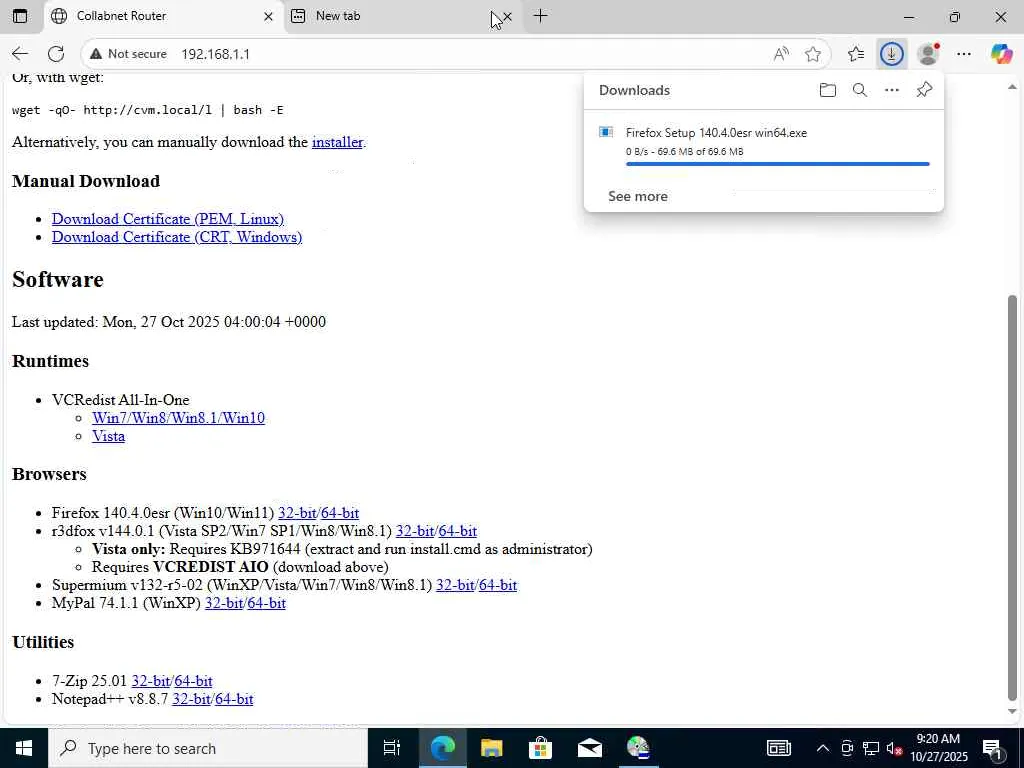1024x768 pixels.
Task: Open Task View on the taskbar
Action: pyautogui.click(x=391, y=748)
